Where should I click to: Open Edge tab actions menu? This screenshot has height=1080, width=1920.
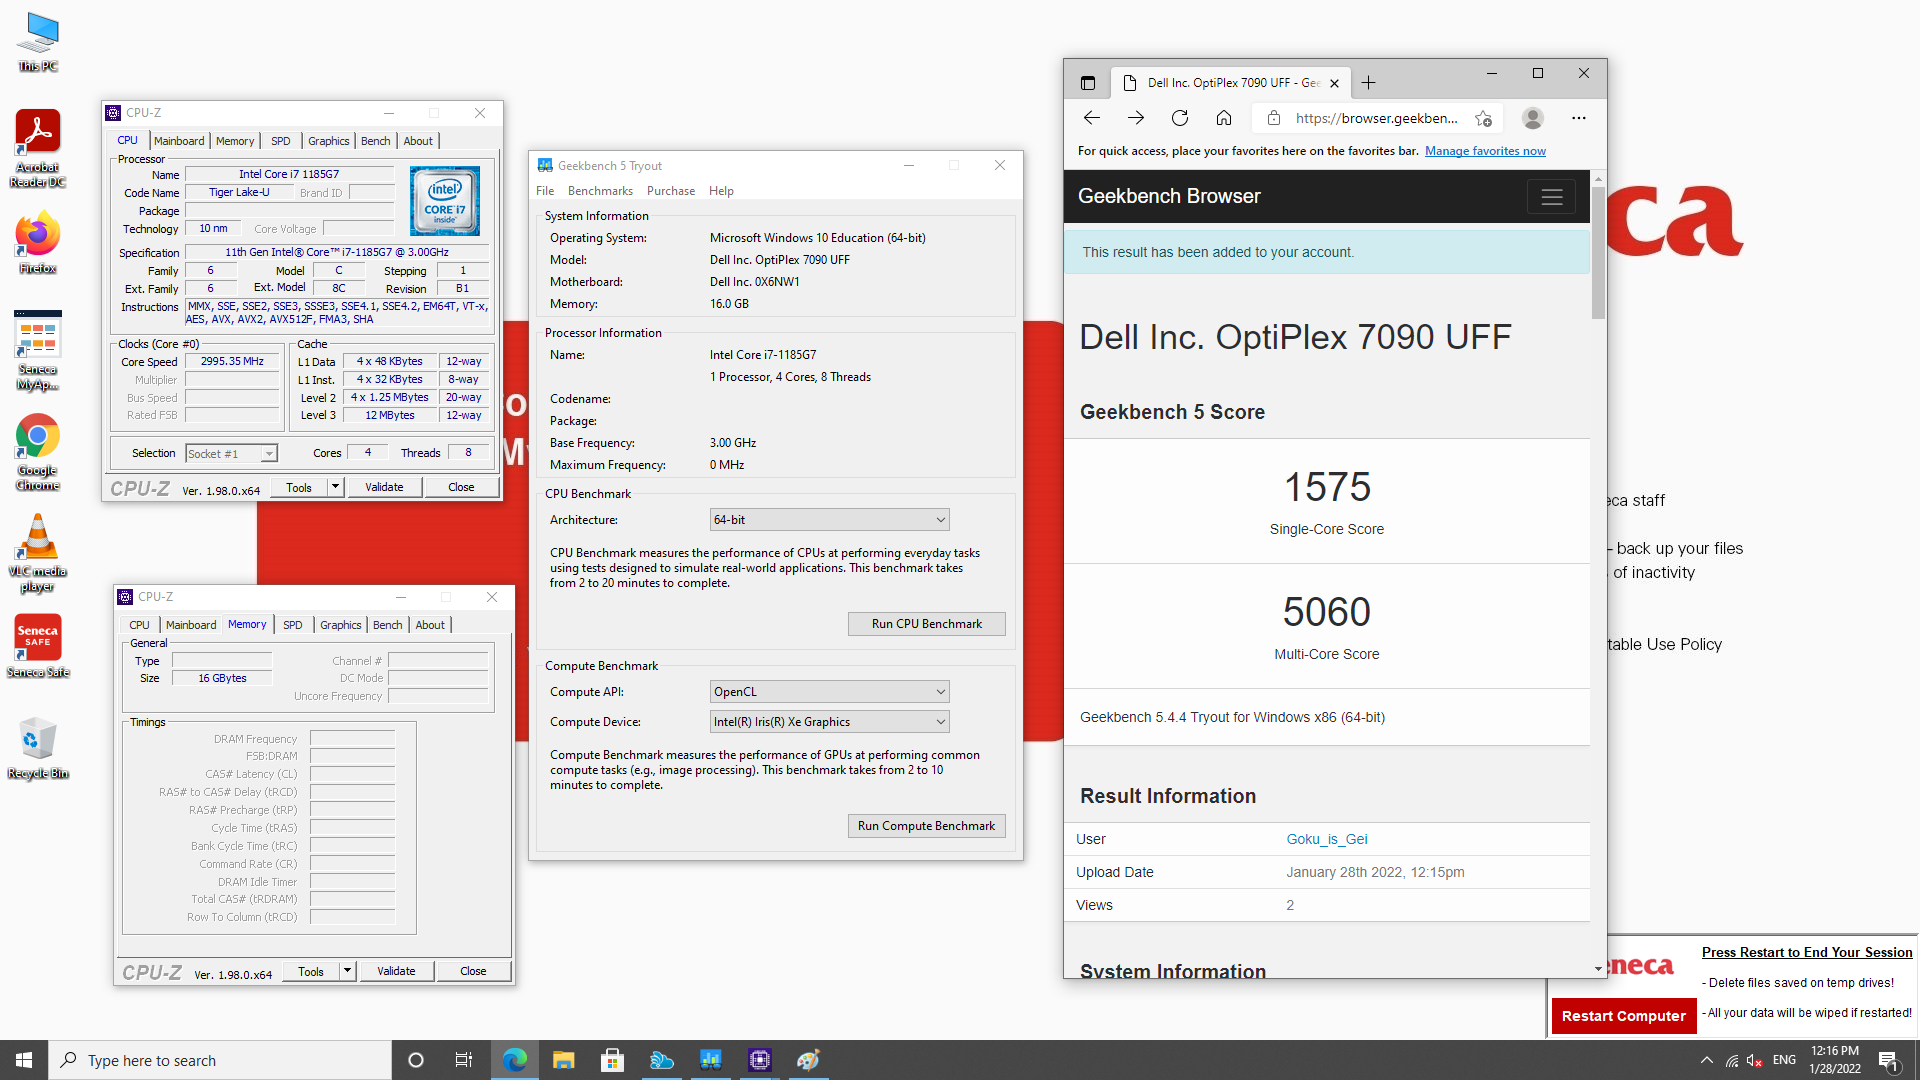pos(1088,83)
